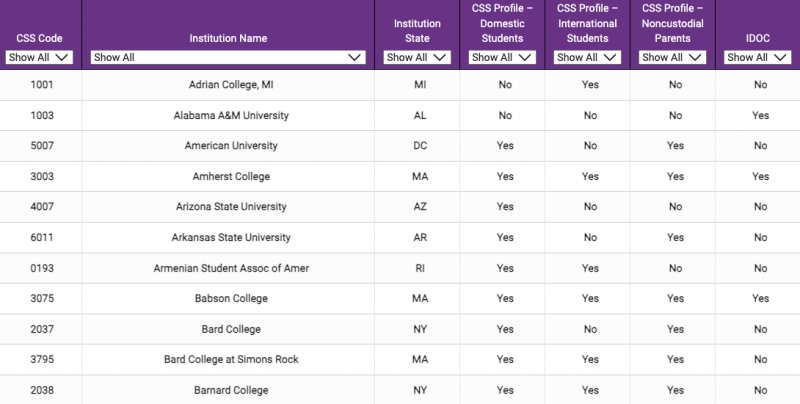Image resolution: width=800 pixels, height=404 pixels.
Task: Click the Arkansas State University cell
Action: pos(231,237)
